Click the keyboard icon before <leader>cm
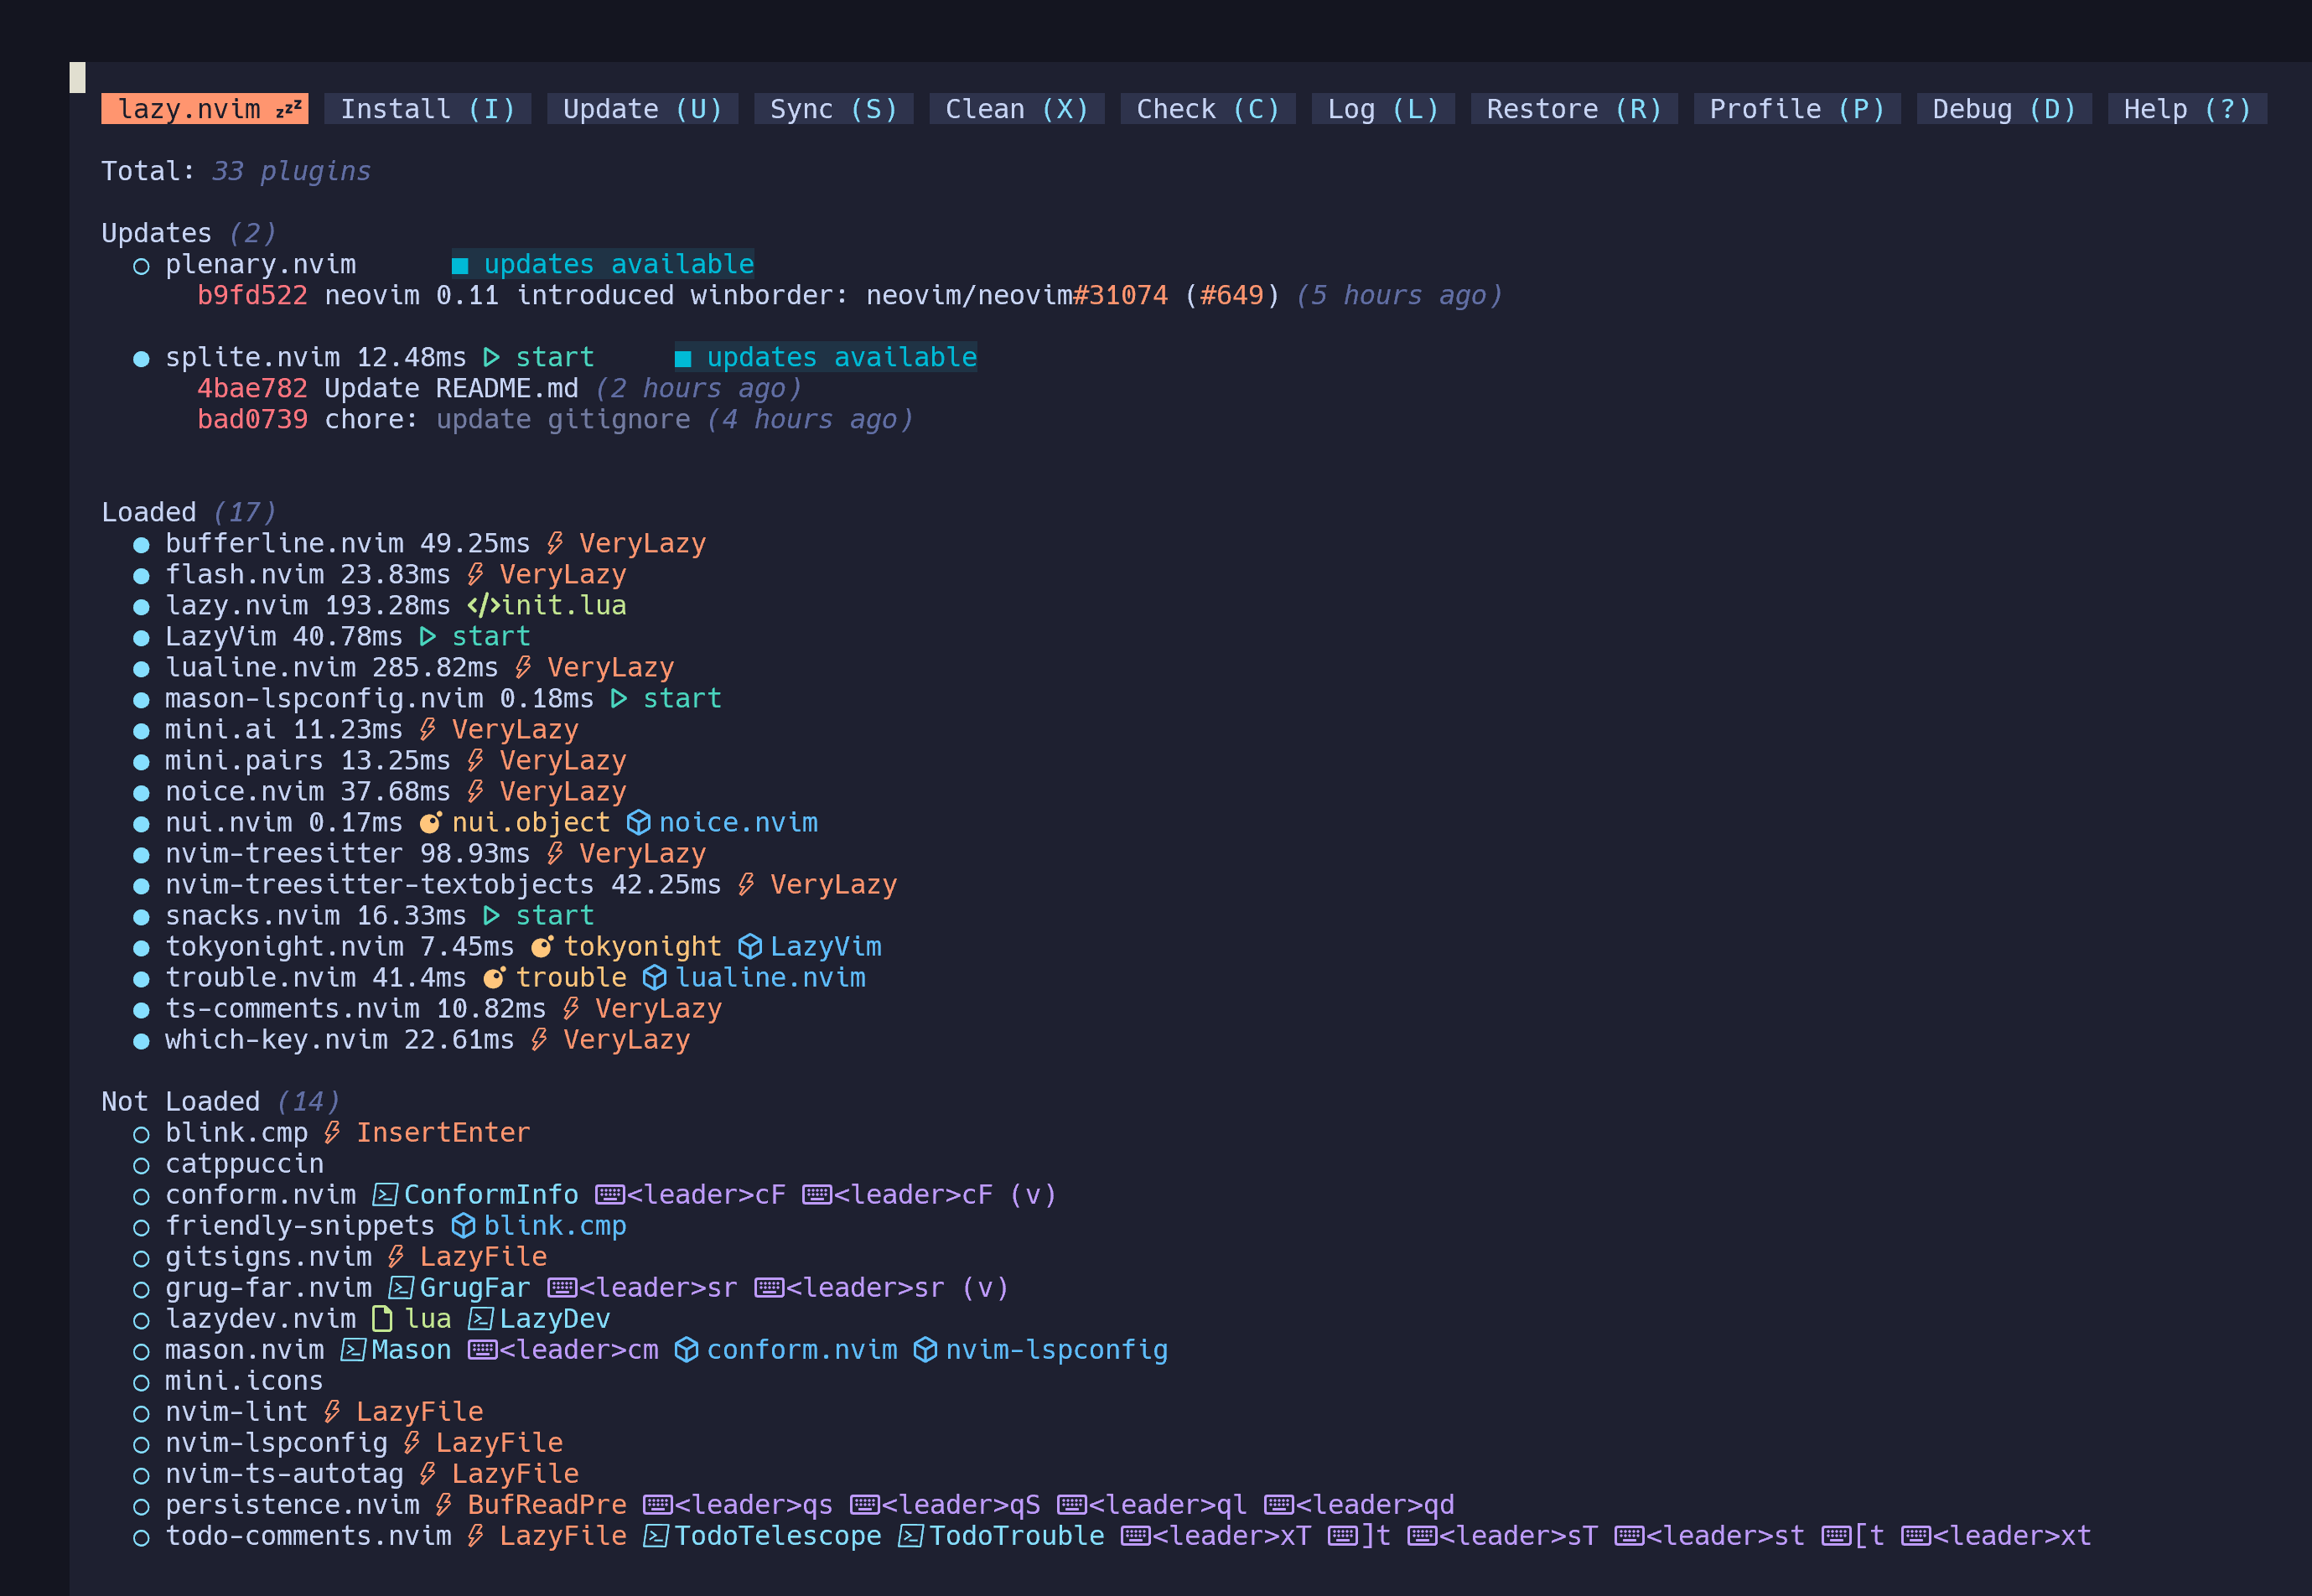This screenshot has width=2312, height=1596. [483, 1349]
